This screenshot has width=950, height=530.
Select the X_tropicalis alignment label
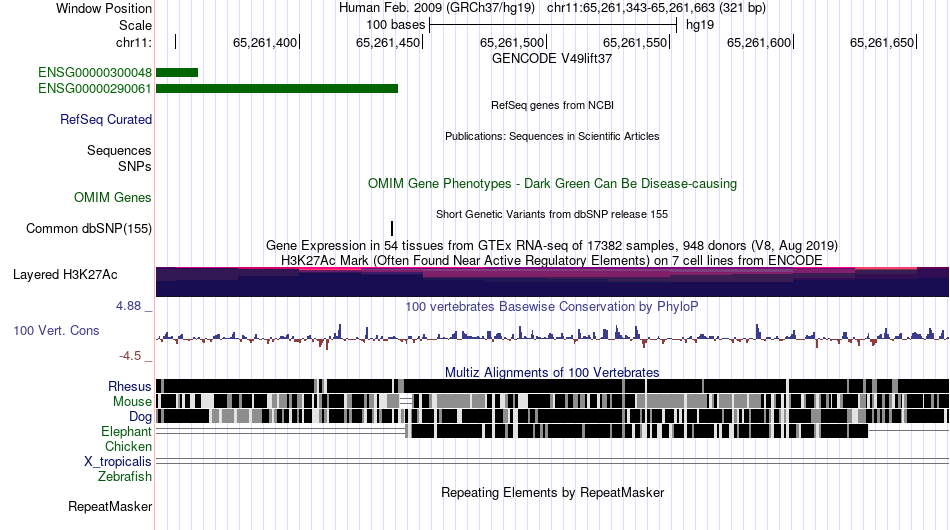118,462
